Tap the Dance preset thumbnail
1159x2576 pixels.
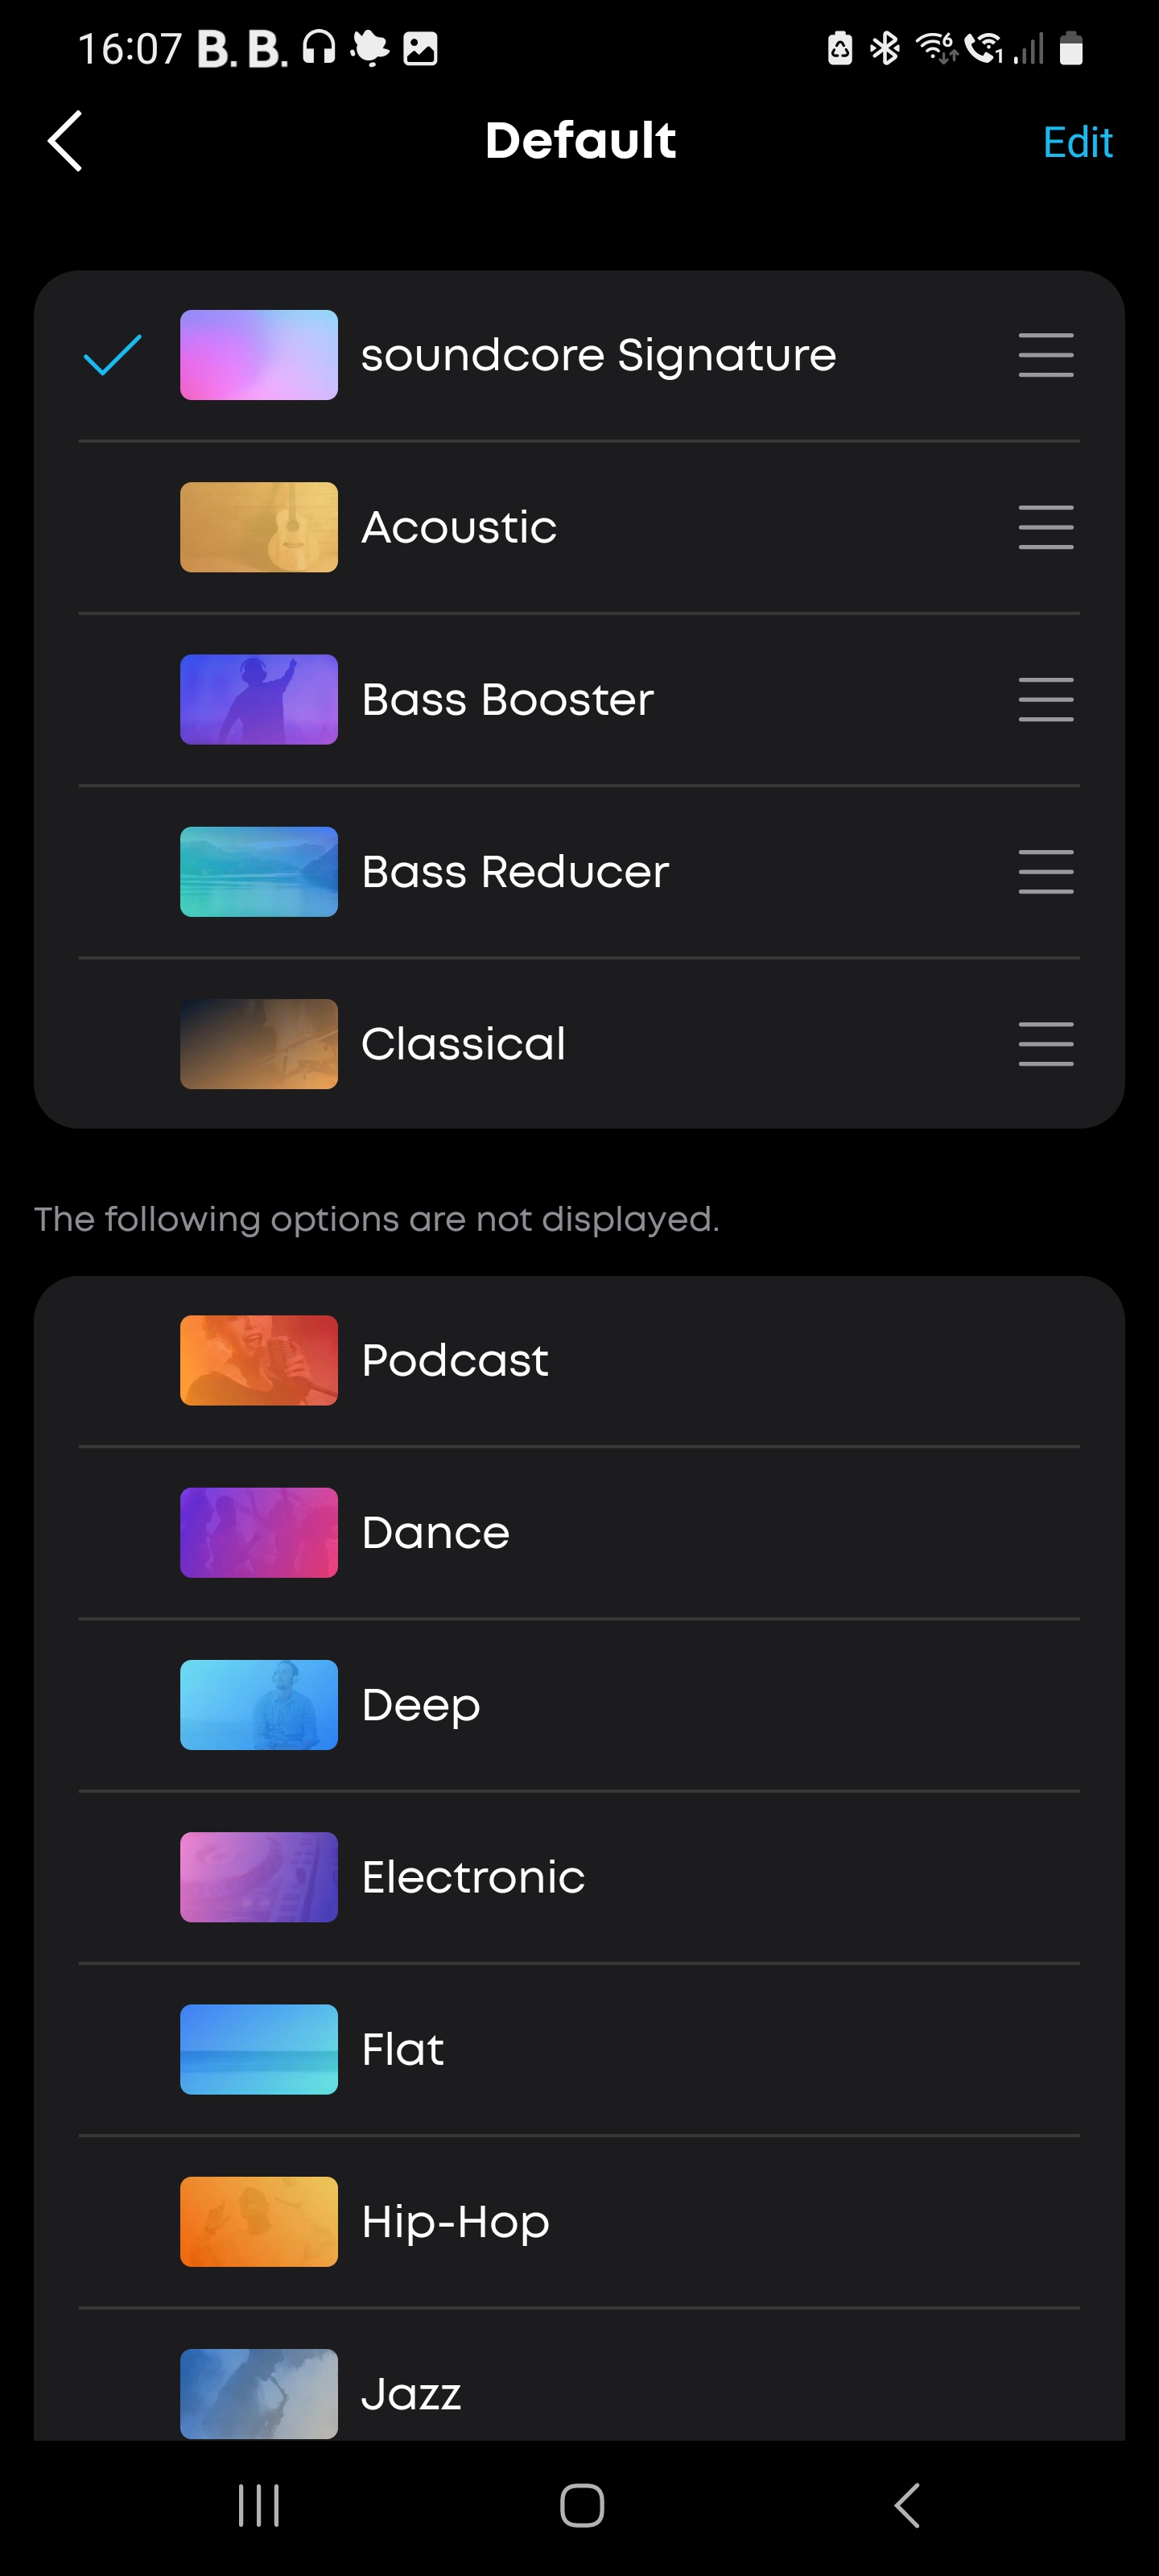(x=258, y=1532)
